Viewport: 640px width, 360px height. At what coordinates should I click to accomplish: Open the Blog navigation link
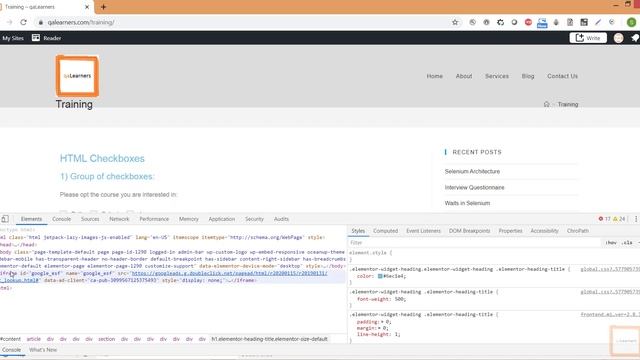coord(528,76)
